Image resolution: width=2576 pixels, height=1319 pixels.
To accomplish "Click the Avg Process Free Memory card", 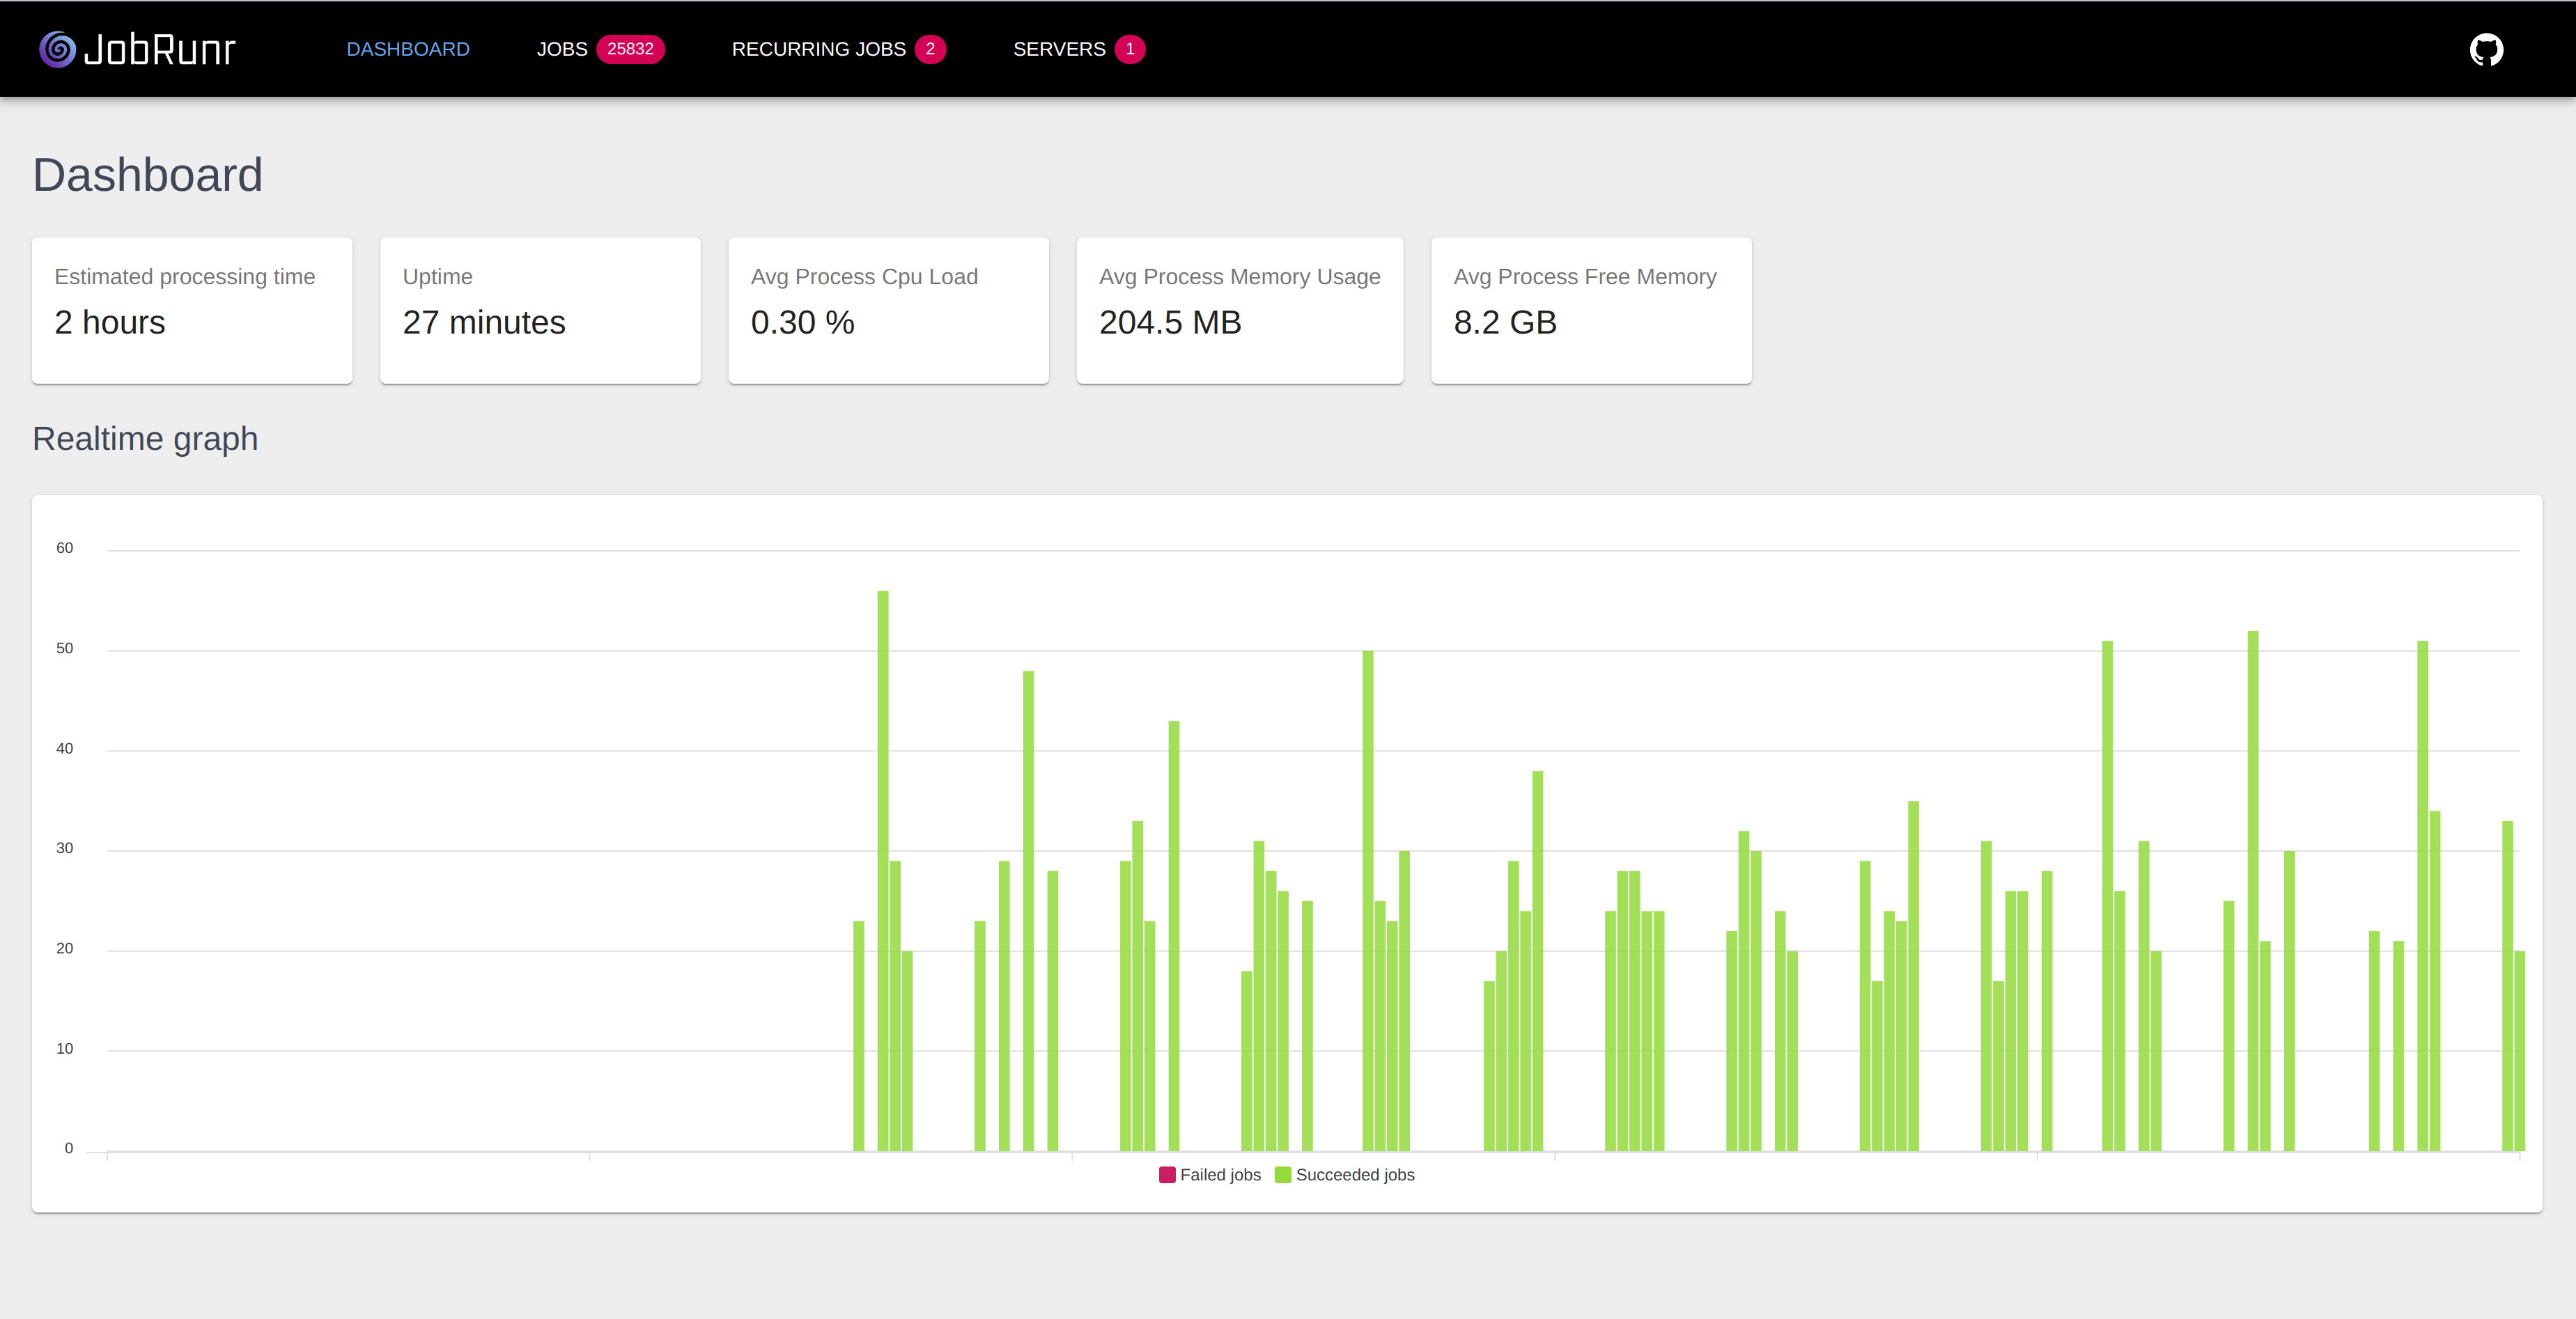I will click(1591, 310).
